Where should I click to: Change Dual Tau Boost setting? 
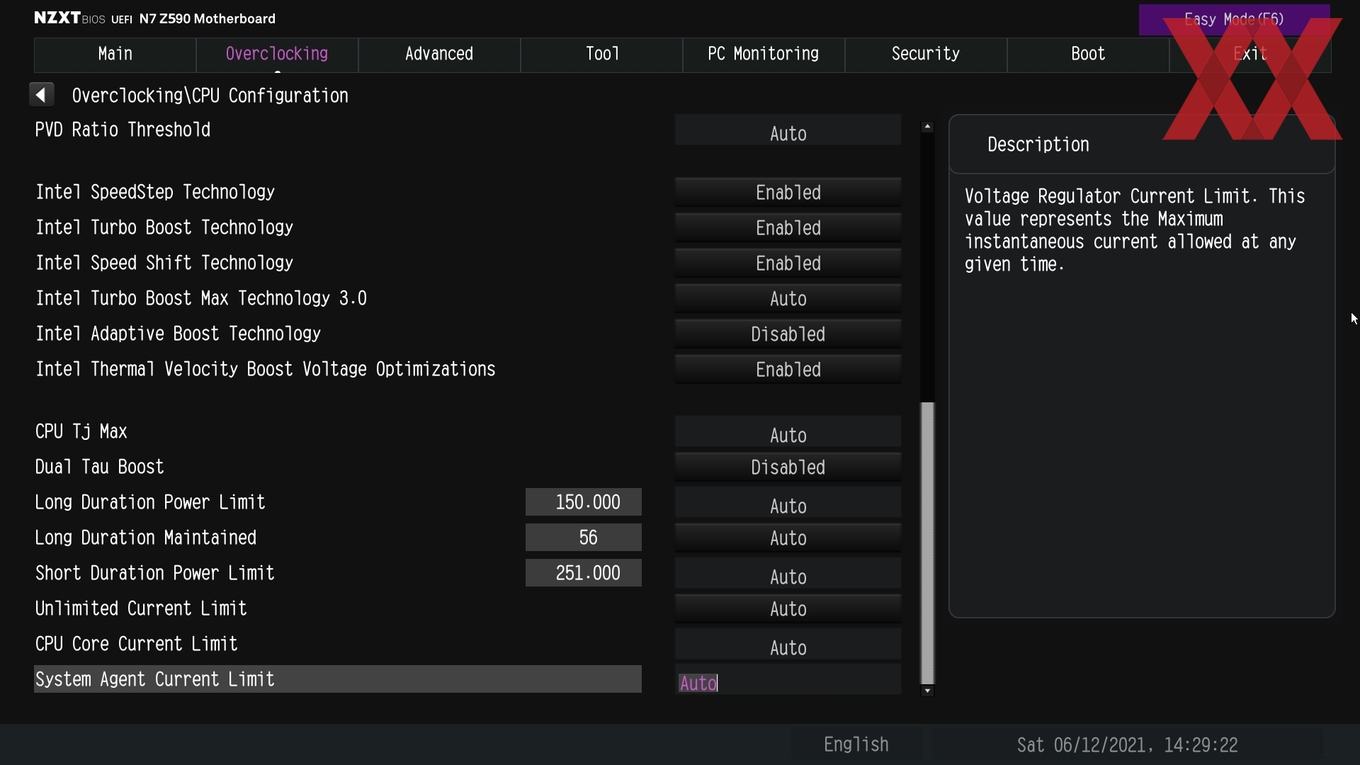(788, 467)
